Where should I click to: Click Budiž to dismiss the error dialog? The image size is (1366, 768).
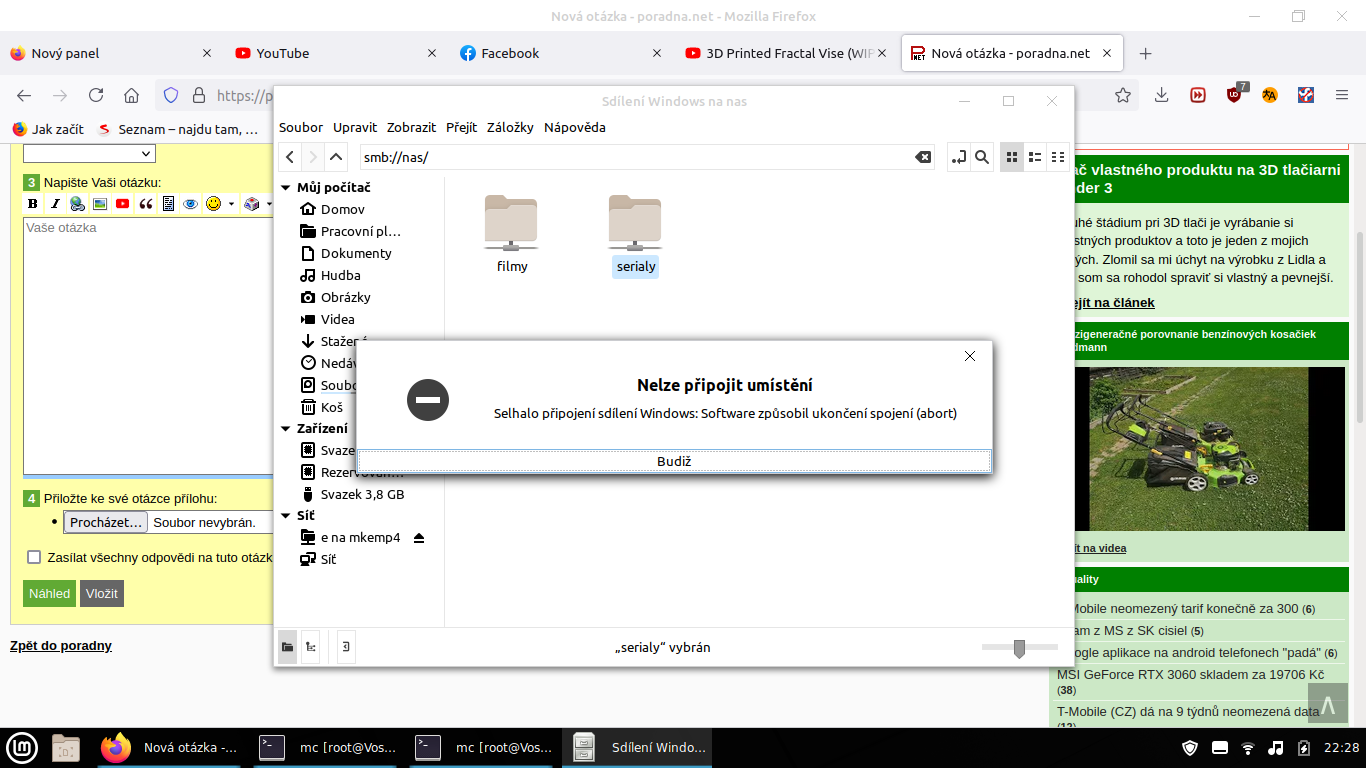click(x=674, y=461)
